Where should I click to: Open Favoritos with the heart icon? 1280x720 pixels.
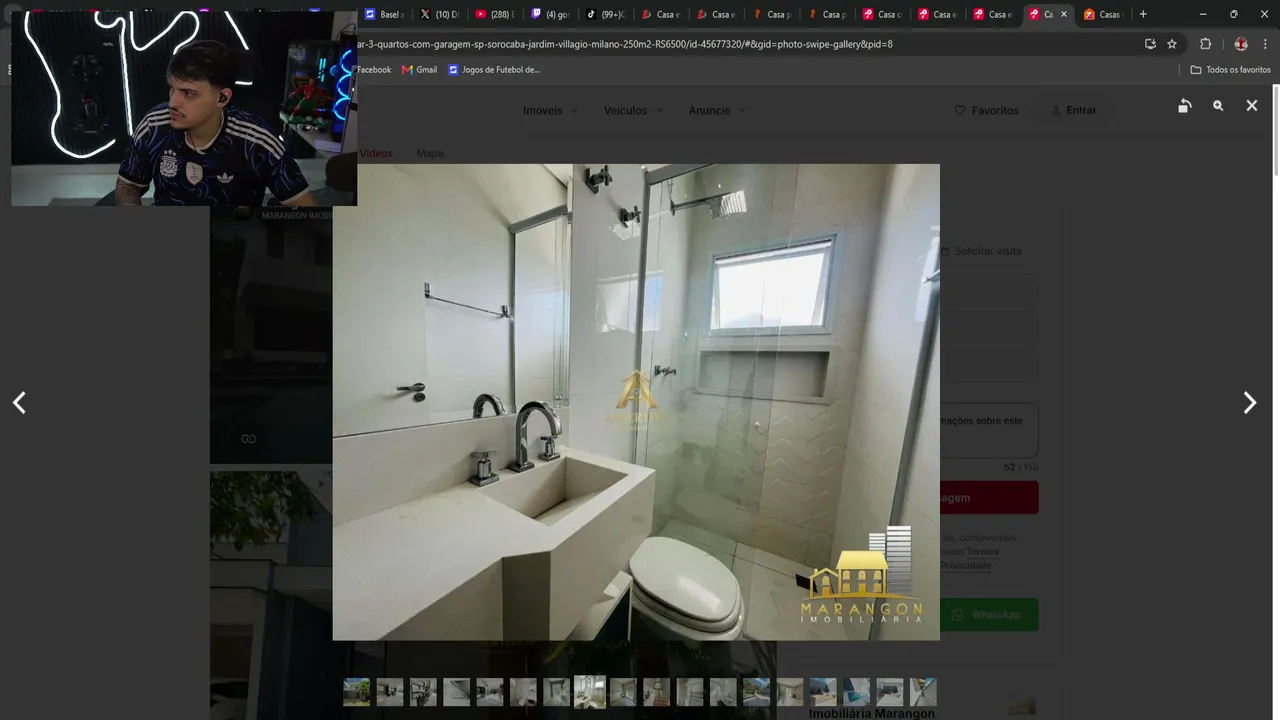coord(986,110)
